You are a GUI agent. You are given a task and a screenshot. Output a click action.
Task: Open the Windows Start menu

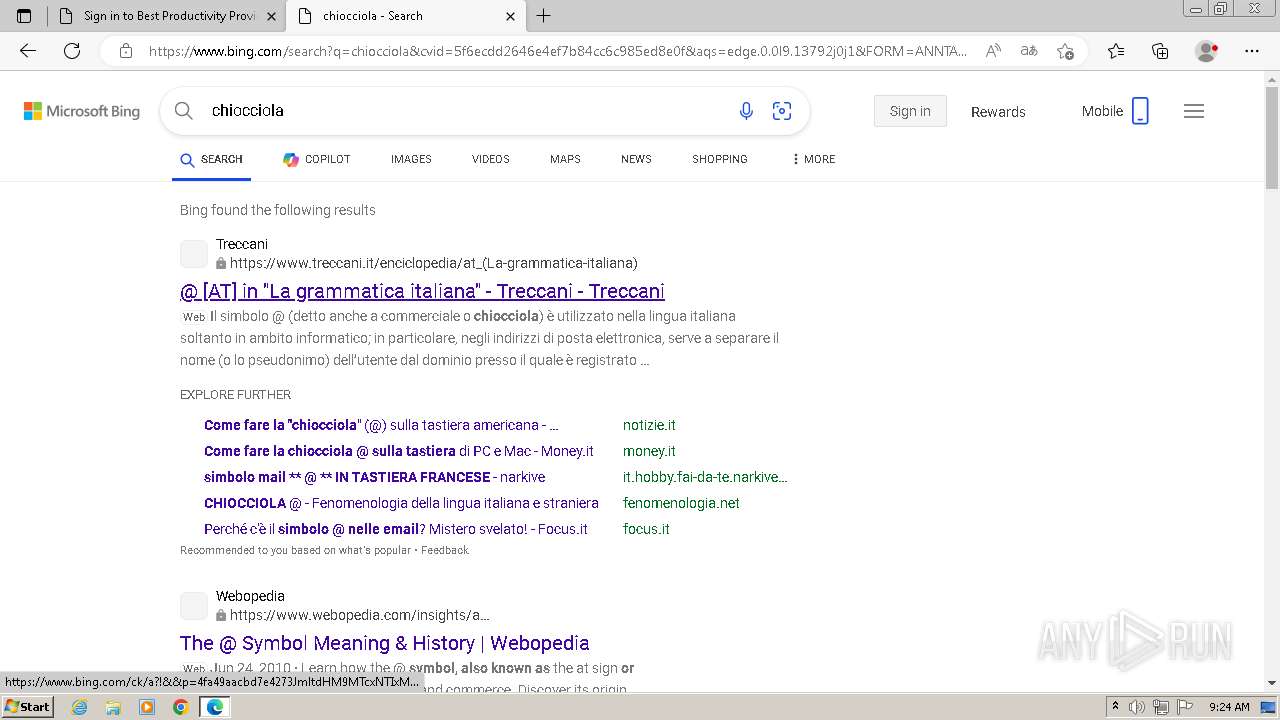pyautogui.click(x=27, y=706)
